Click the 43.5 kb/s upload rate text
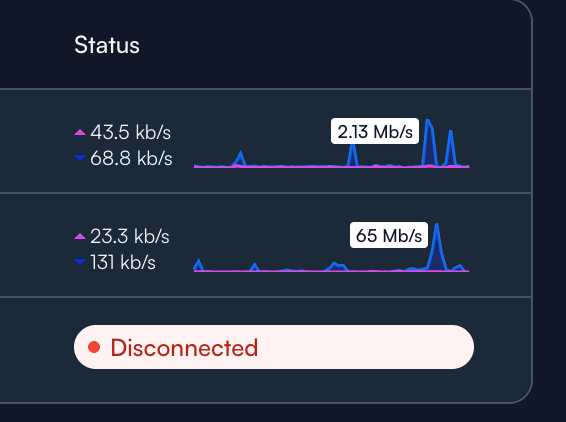Viewport: 566px width, 422px height. pos(130,132)
